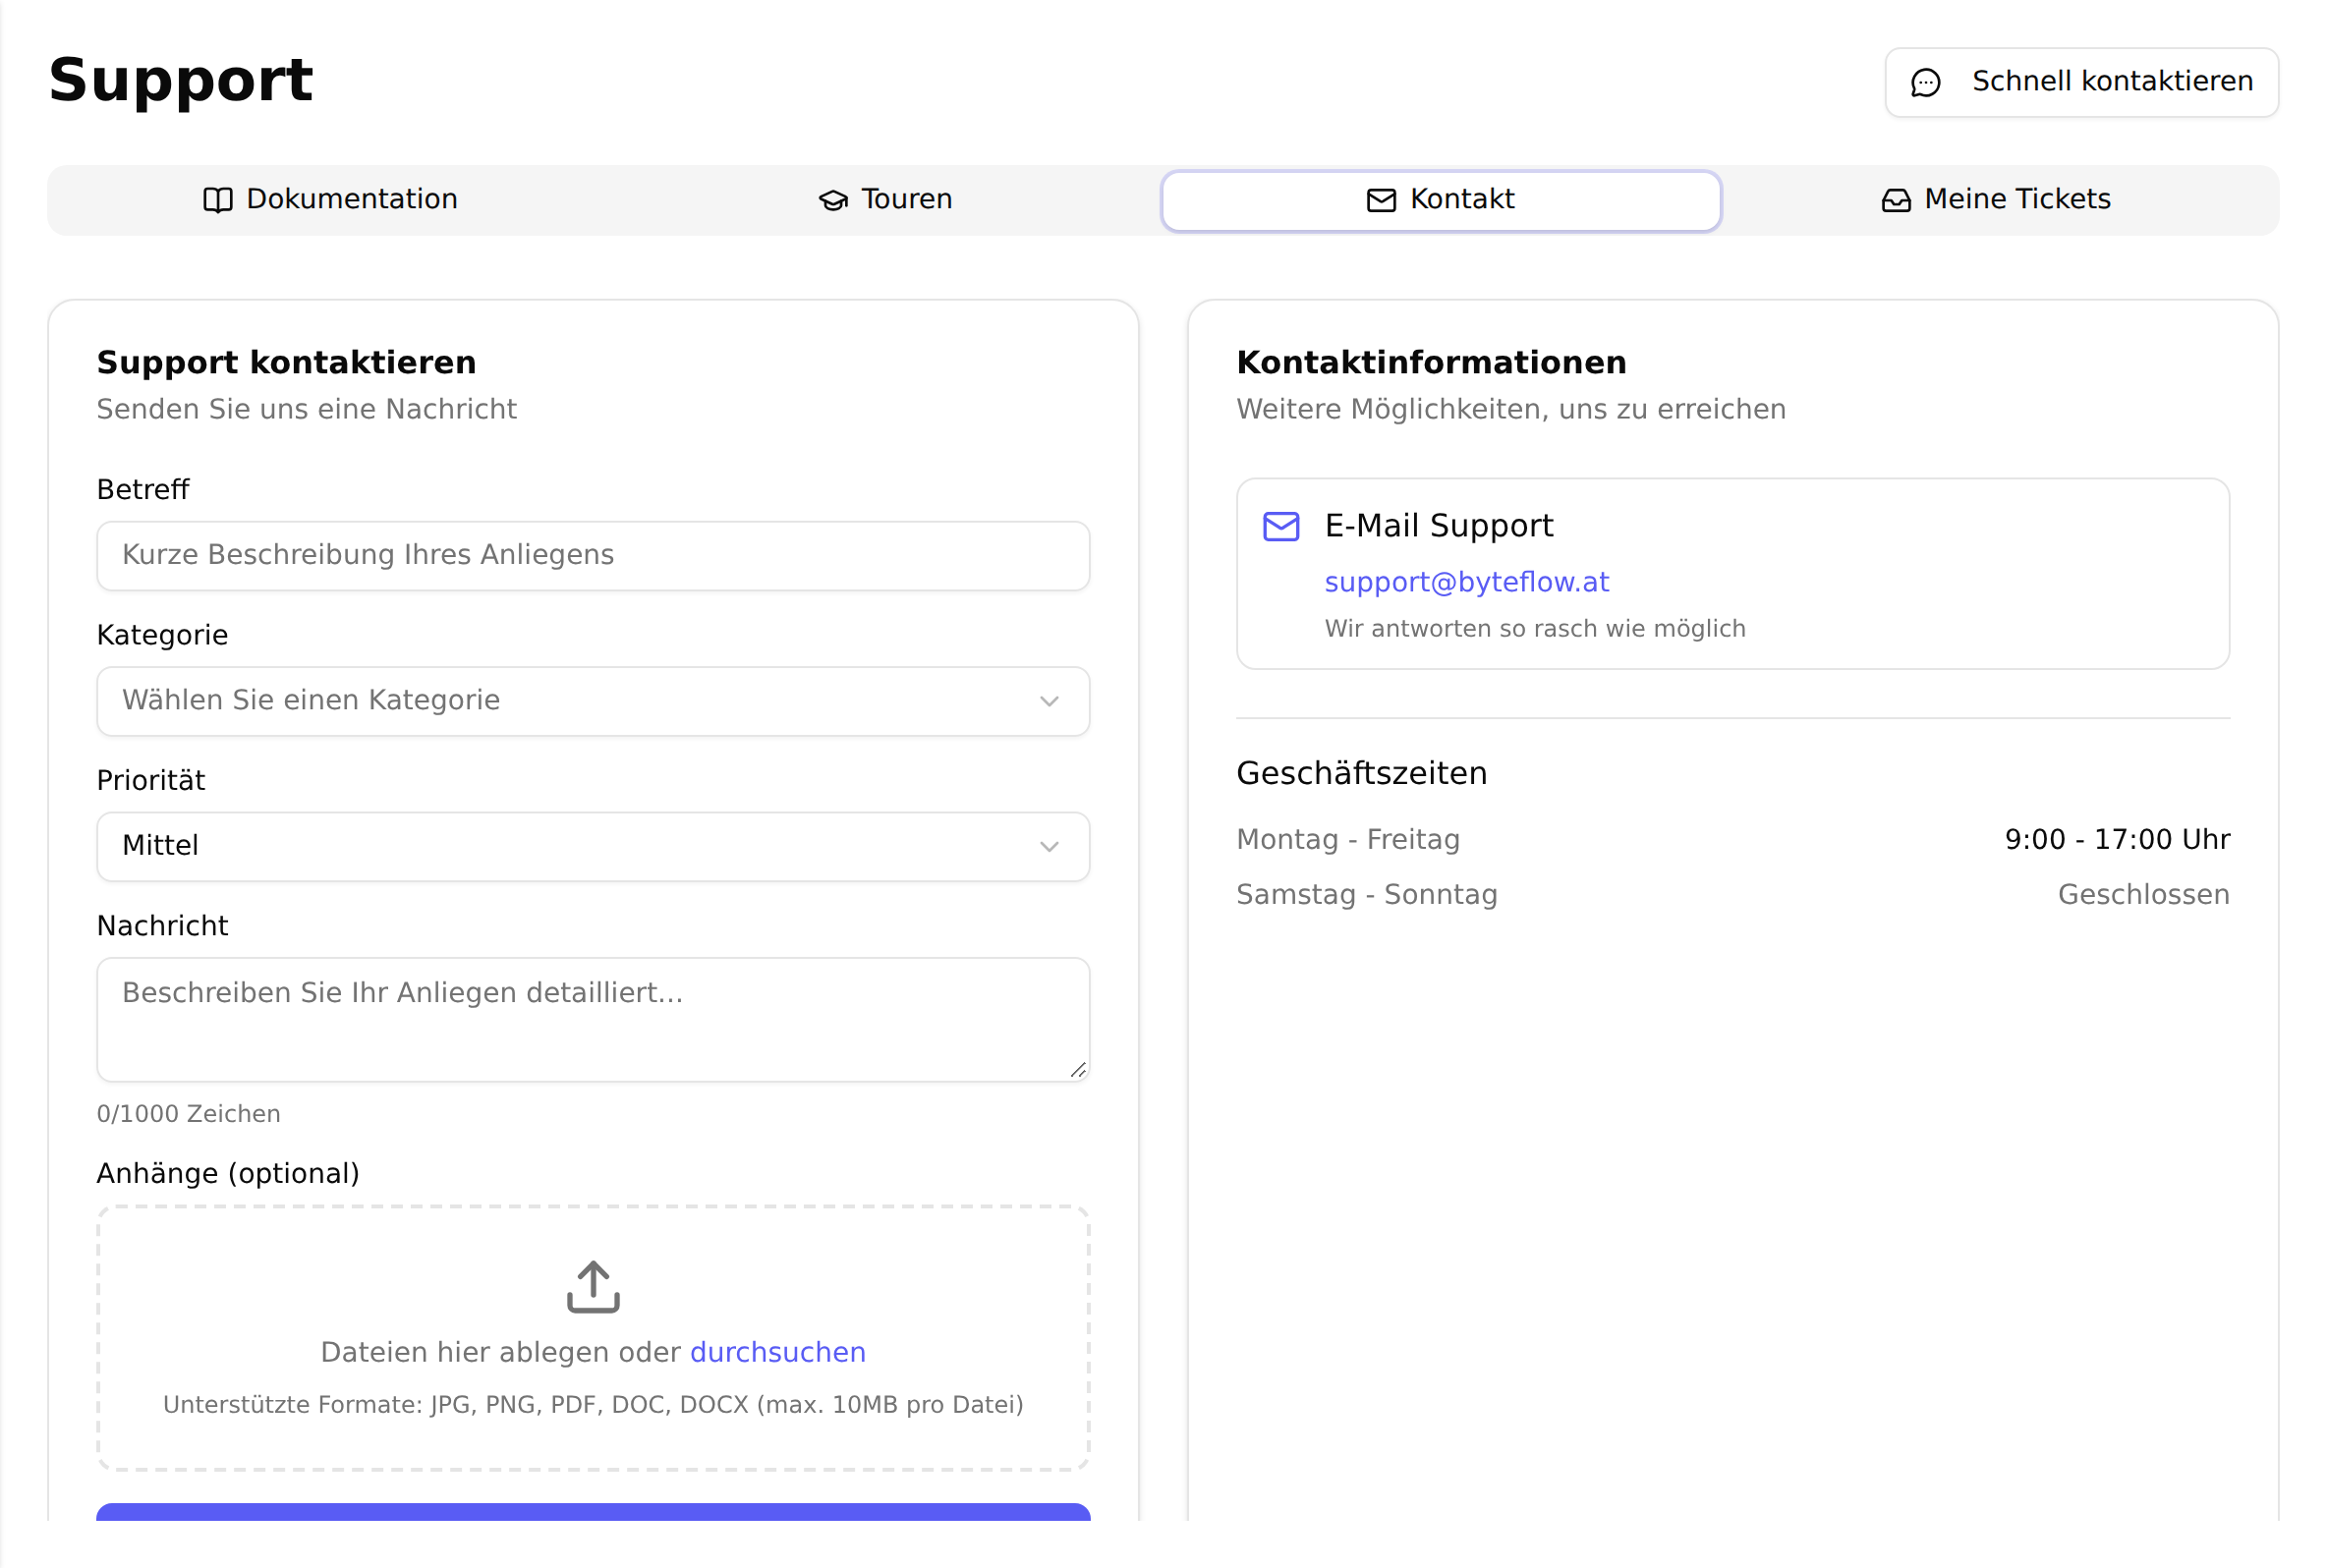Image resolution: width=2327 pixels, height=1568 pixels.
Task: Click the blue submit button at form bottom
Action: 593,1511
